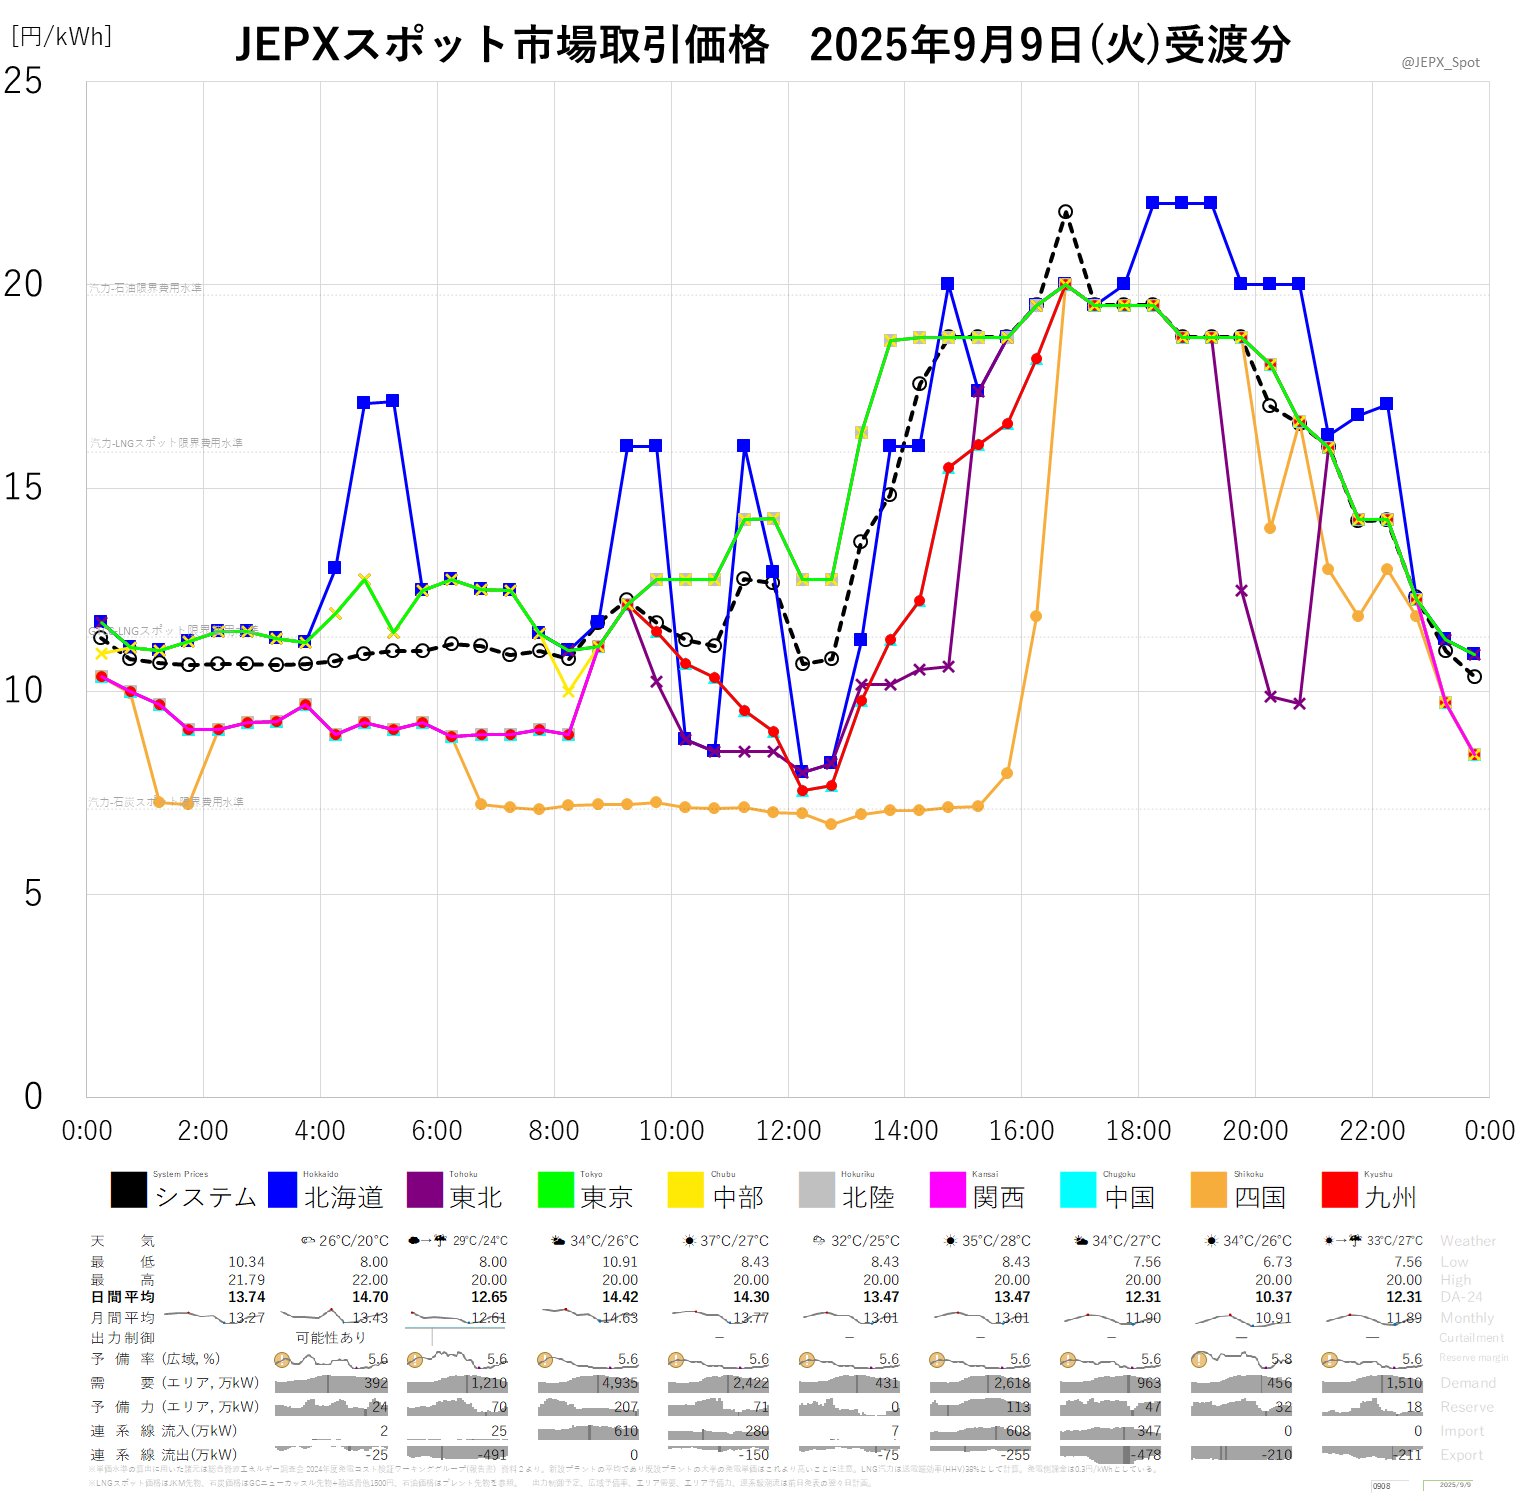Click the 2025/9/9 date box

point(1450,1486)
